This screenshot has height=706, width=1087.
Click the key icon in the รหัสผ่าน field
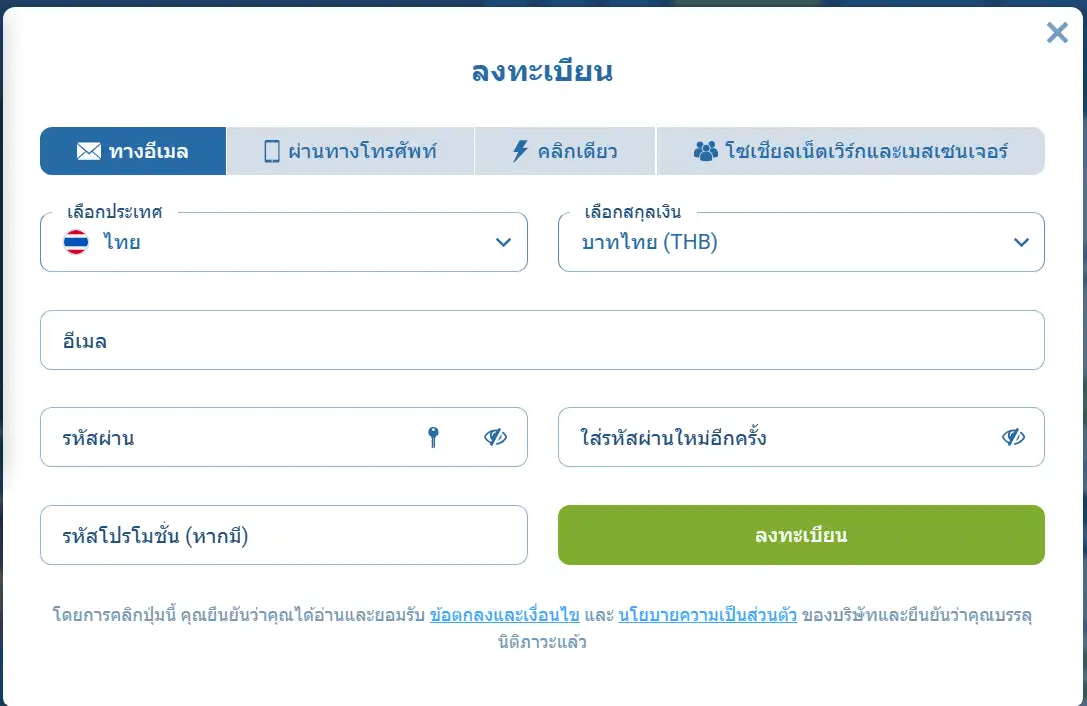point(433,437)
